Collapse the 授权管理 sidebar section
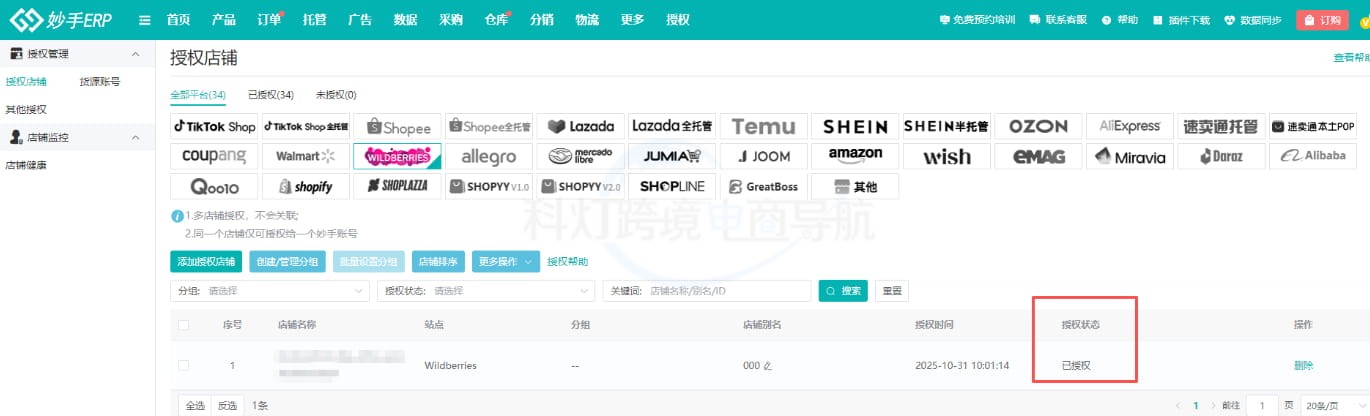 (x=136, y=54)
